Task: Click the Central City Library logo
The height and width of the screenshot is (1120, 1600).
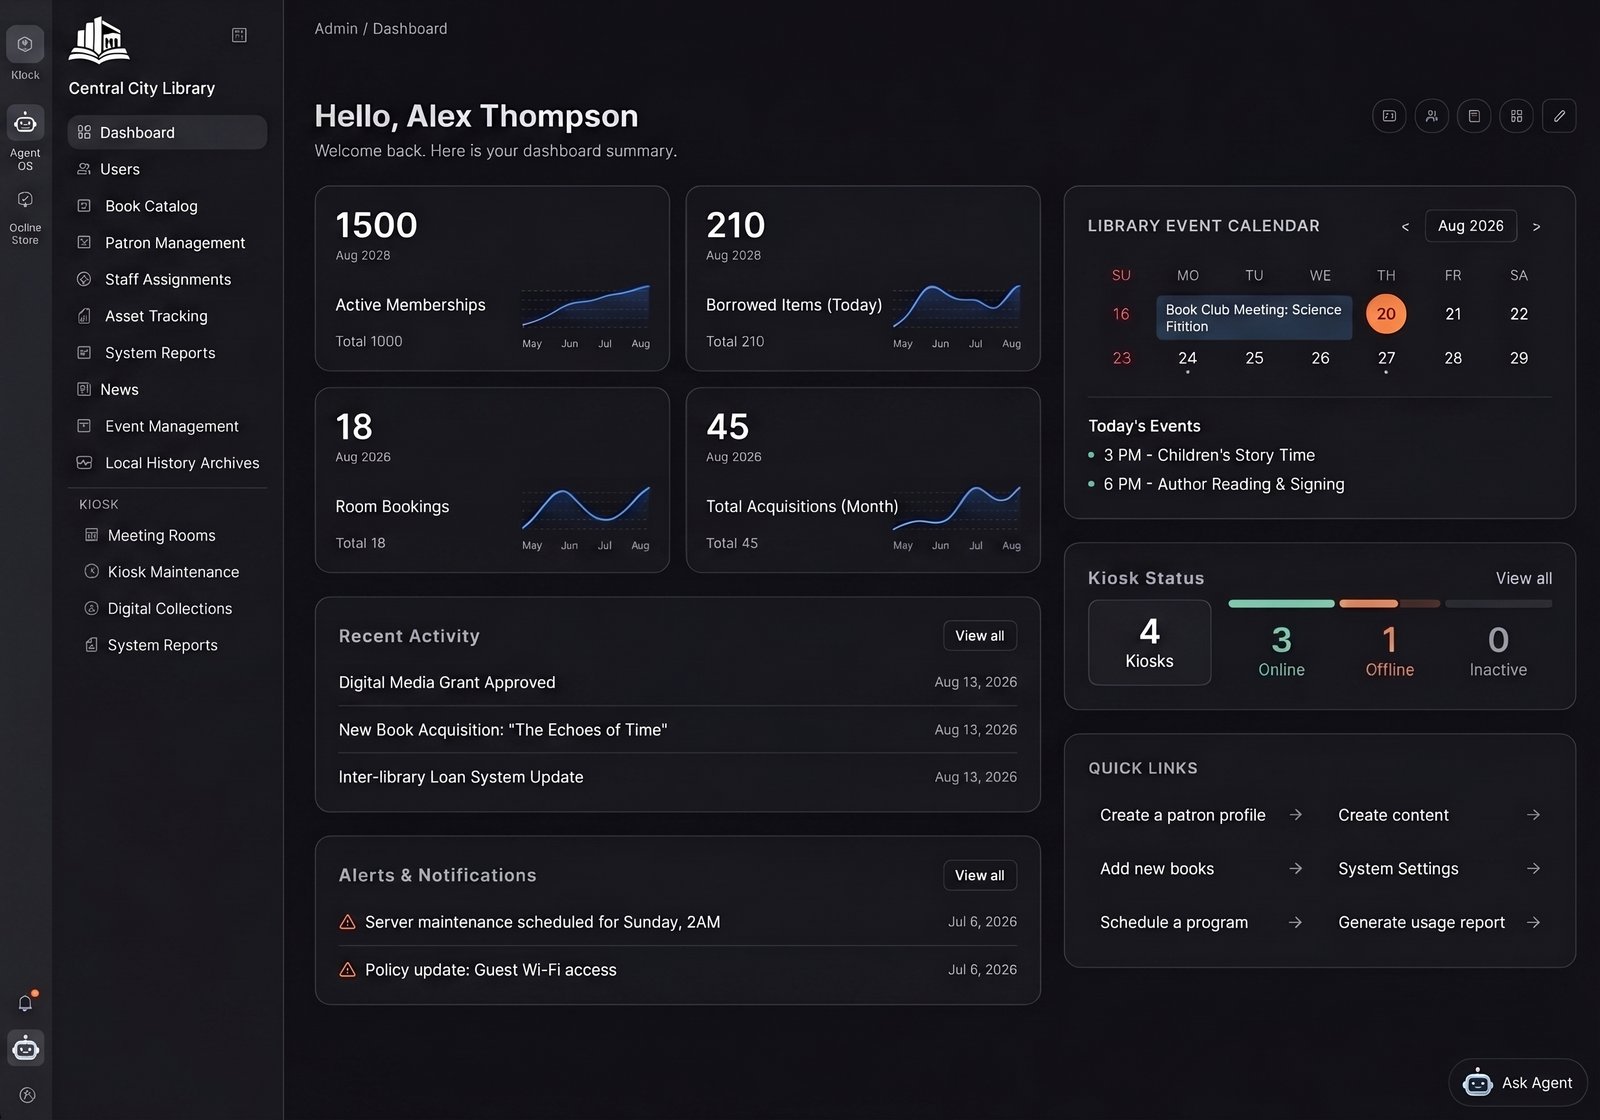Action: point(99,41)
